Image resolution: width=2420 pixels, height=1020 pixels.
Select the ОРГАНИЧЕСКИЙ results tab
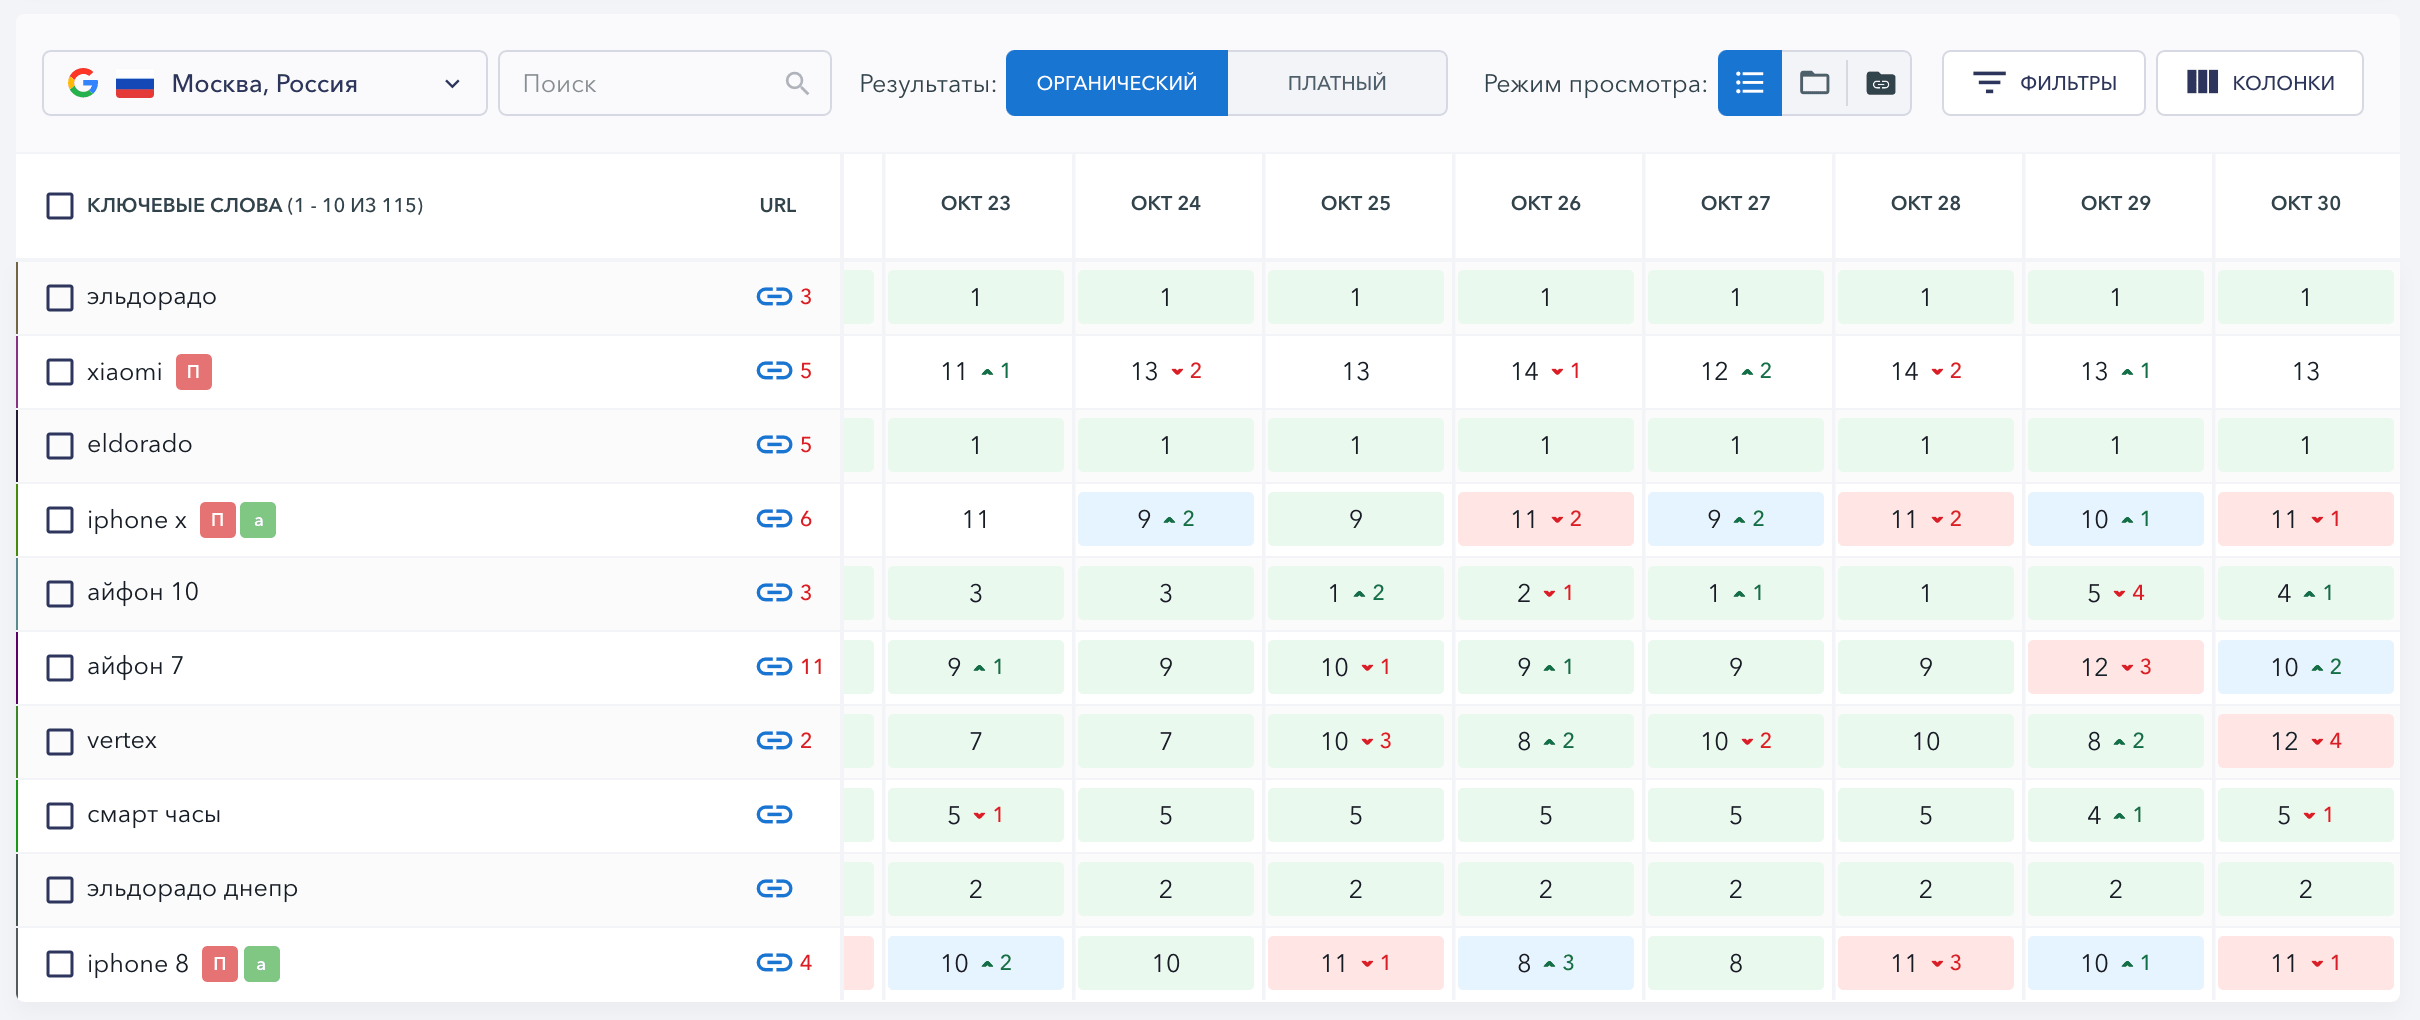tap(1117, 83)
